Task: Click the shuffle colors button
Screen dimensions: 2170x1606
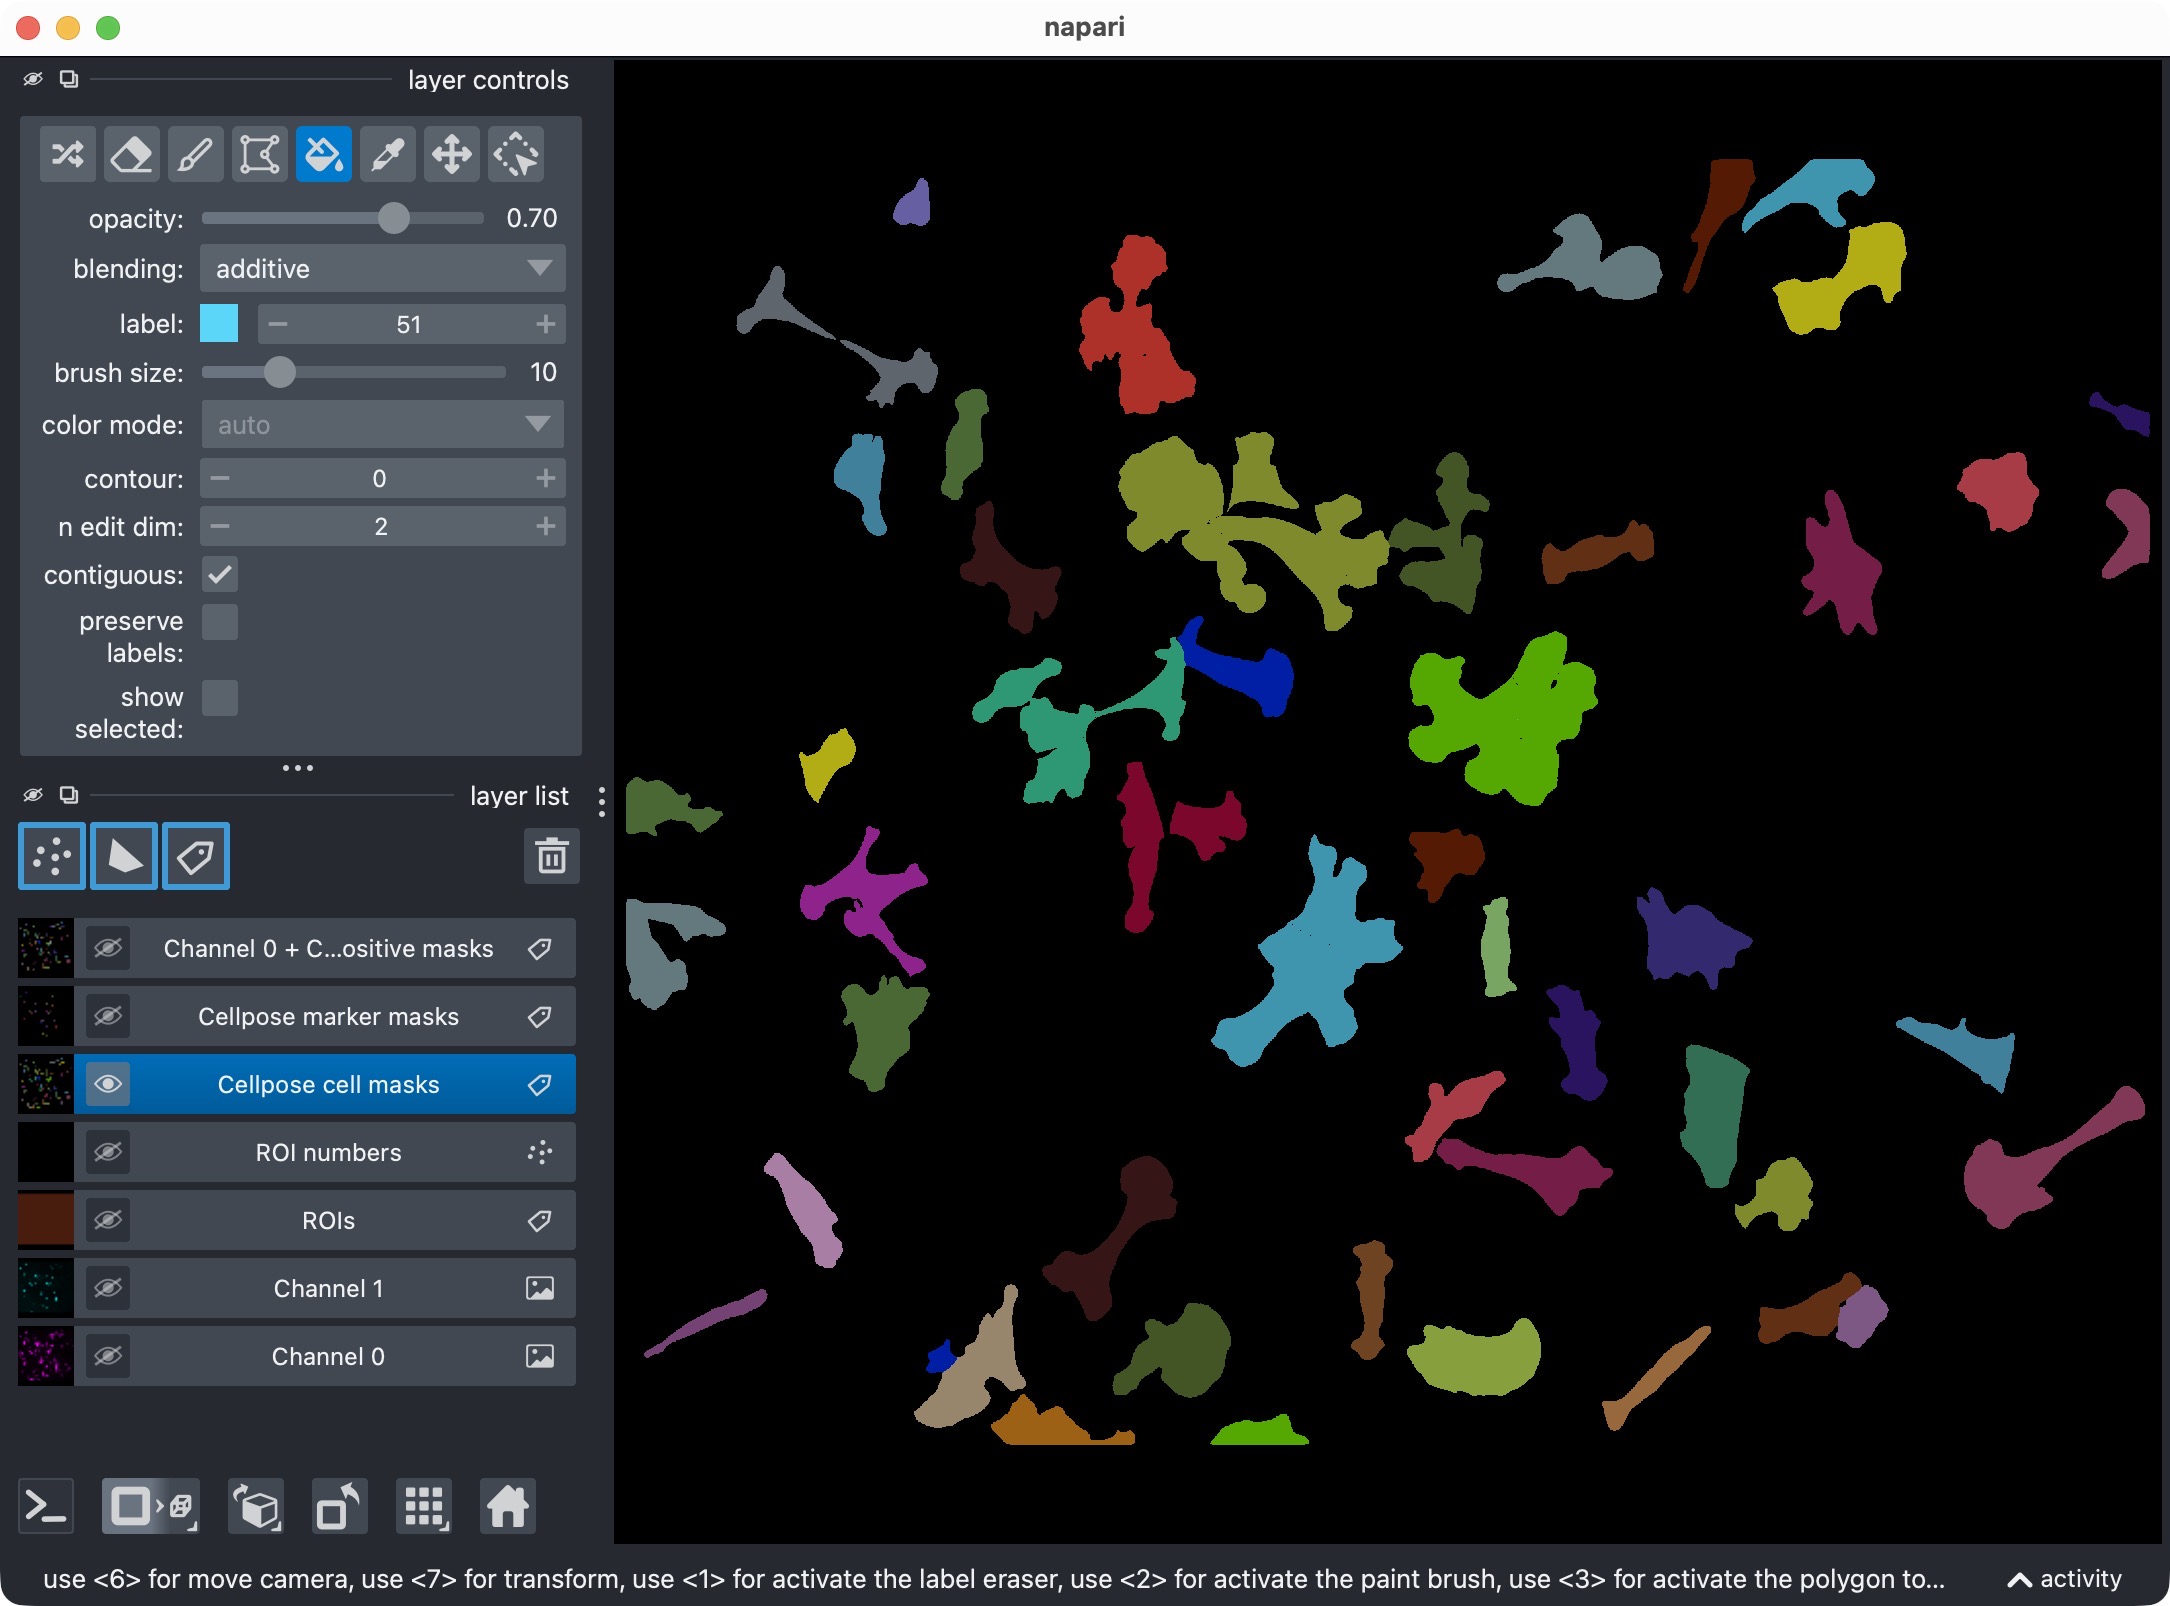Action: point(68,155)
